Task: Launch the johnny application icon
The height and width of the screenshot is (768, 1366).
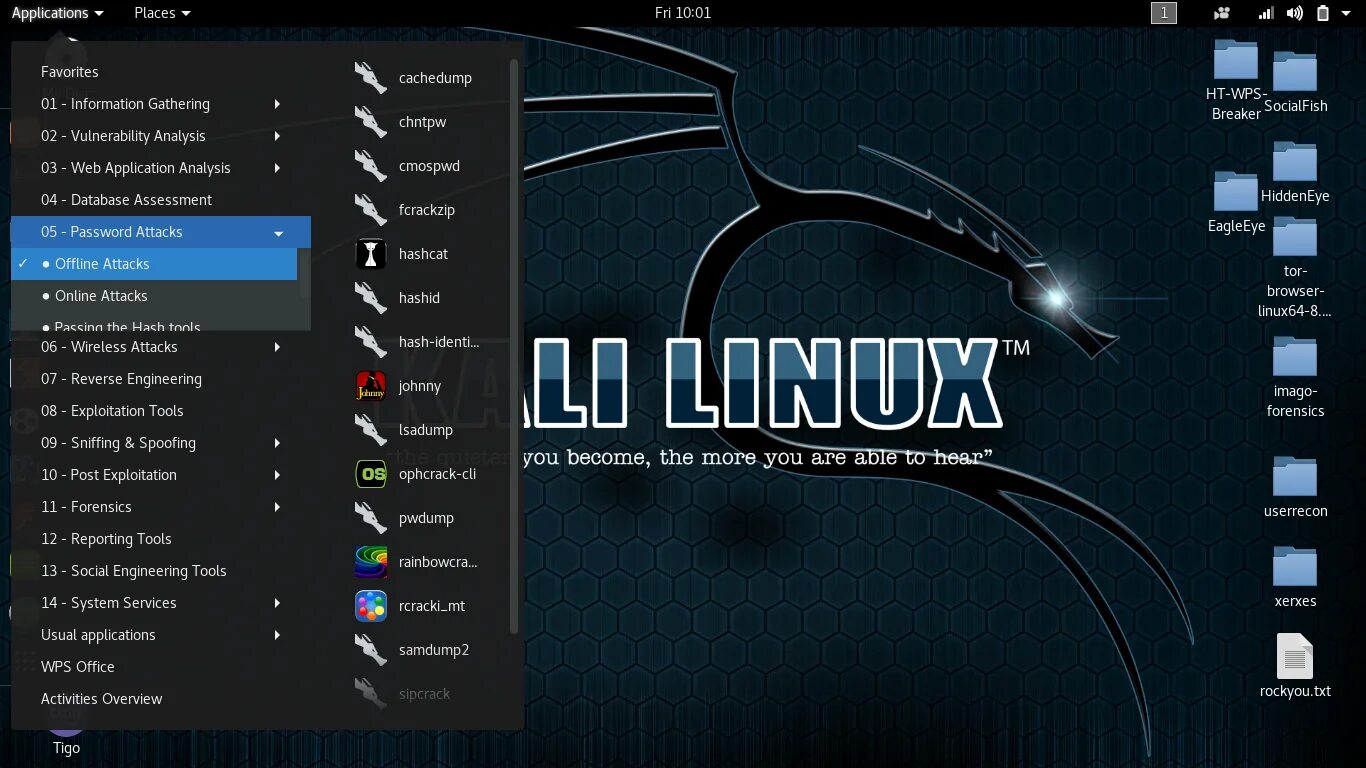Action: pyautogui.click(x=371, y=386)
